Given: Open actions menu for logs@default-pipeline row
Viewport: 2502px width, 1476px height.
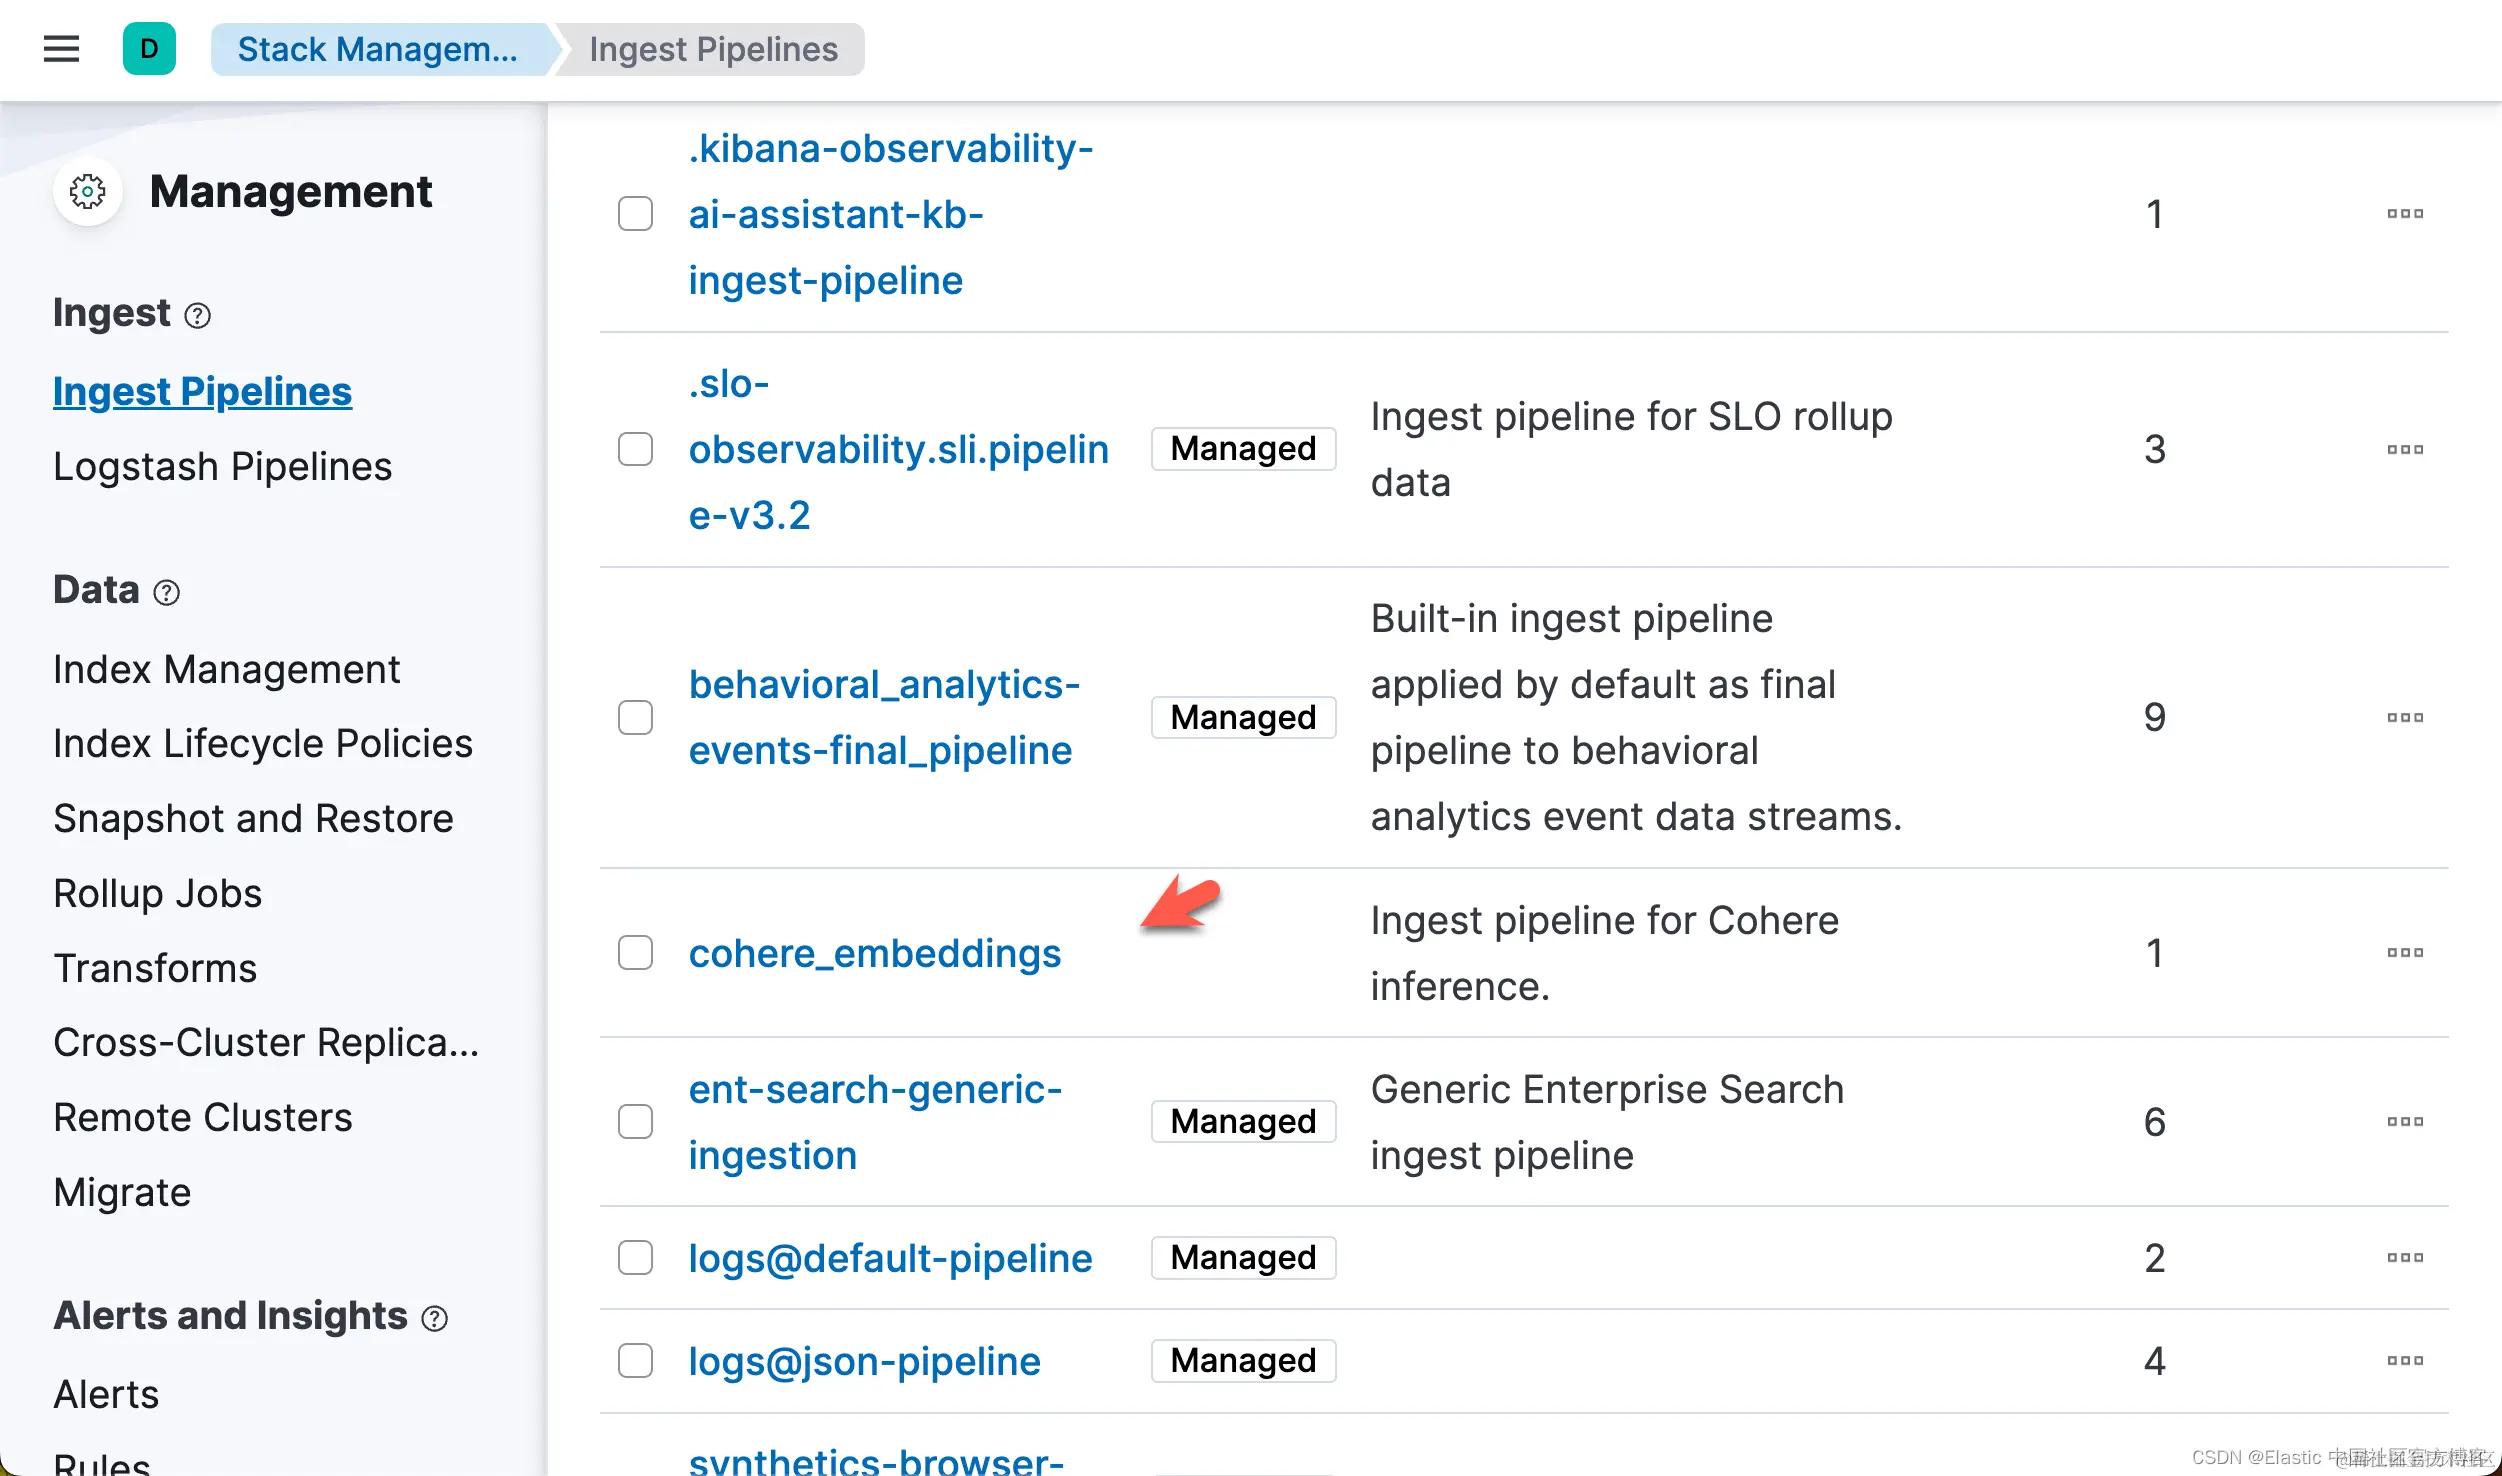Looking at the screenshot, I should 2404,1258.
